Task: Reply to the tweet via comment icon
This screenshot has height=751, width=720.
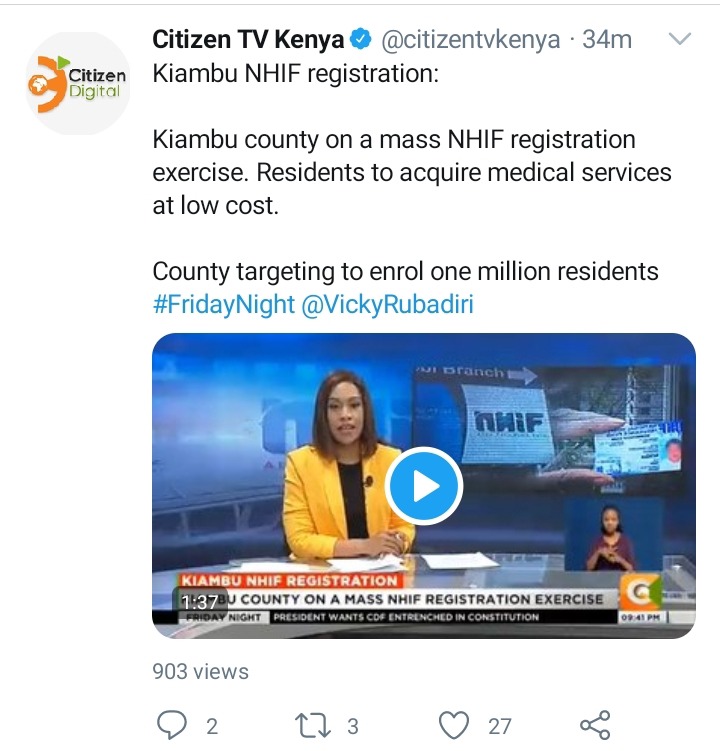Action: pyautogui.click(x=172, y=725)
